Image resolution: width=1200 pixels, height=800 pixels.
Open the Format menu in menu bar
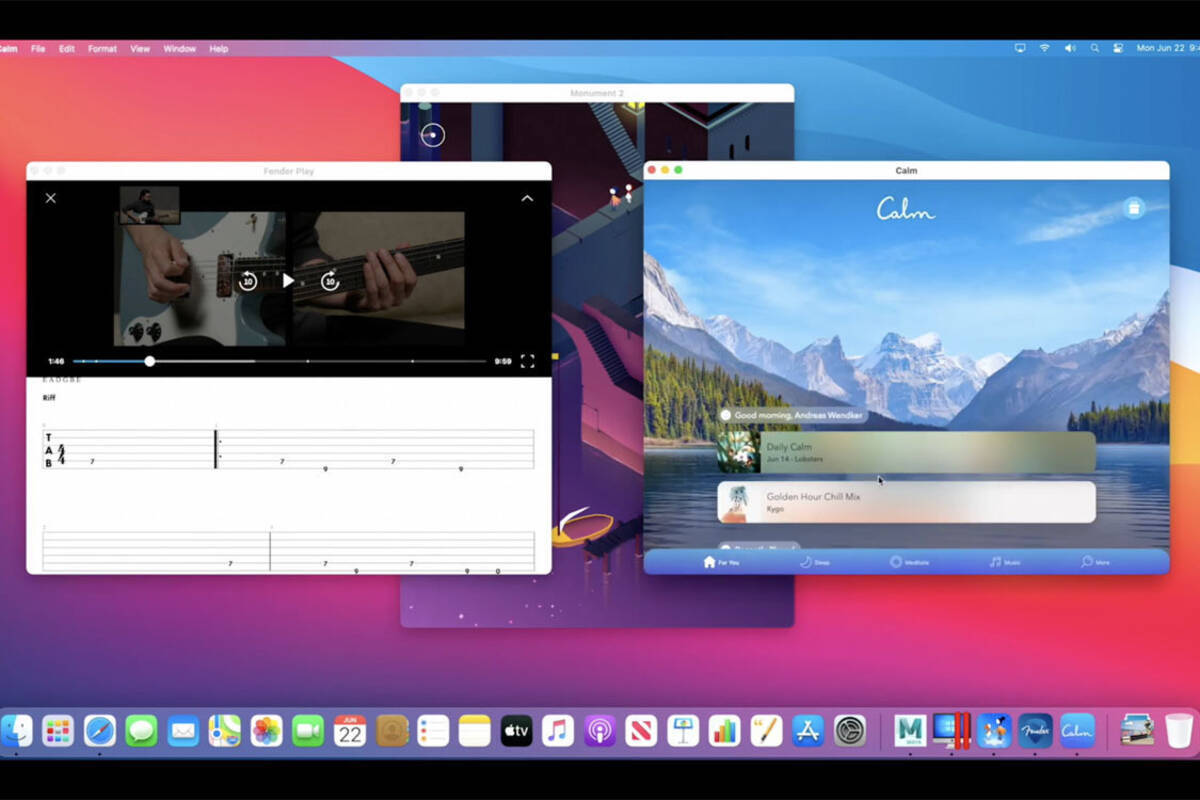pyautogui.click(x=102, y=48)
